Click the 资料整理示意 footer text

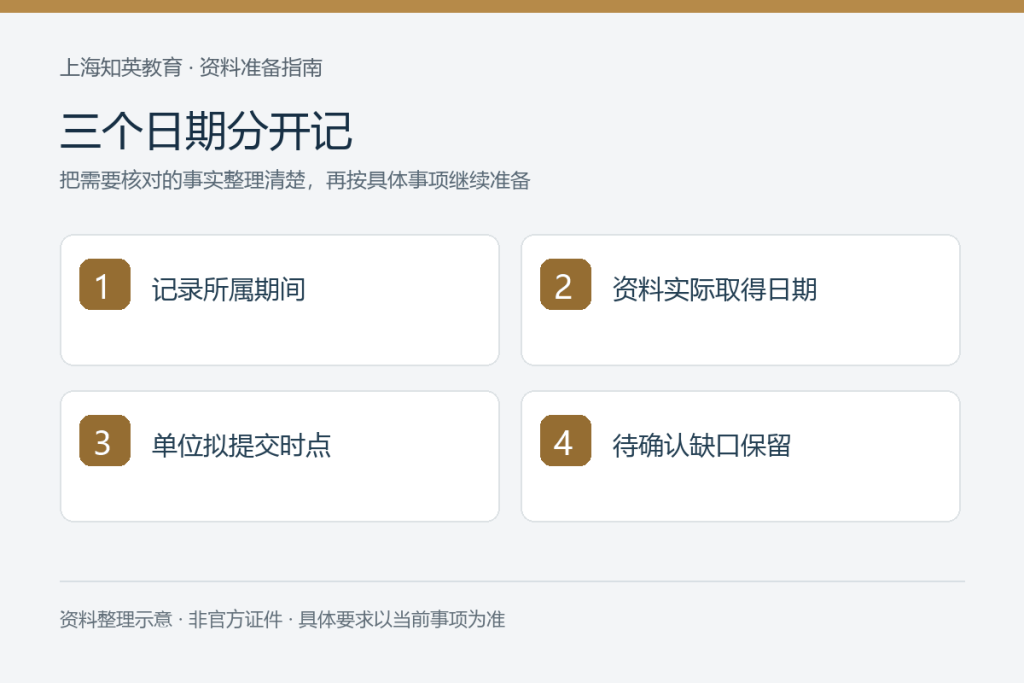click(116, 619)
